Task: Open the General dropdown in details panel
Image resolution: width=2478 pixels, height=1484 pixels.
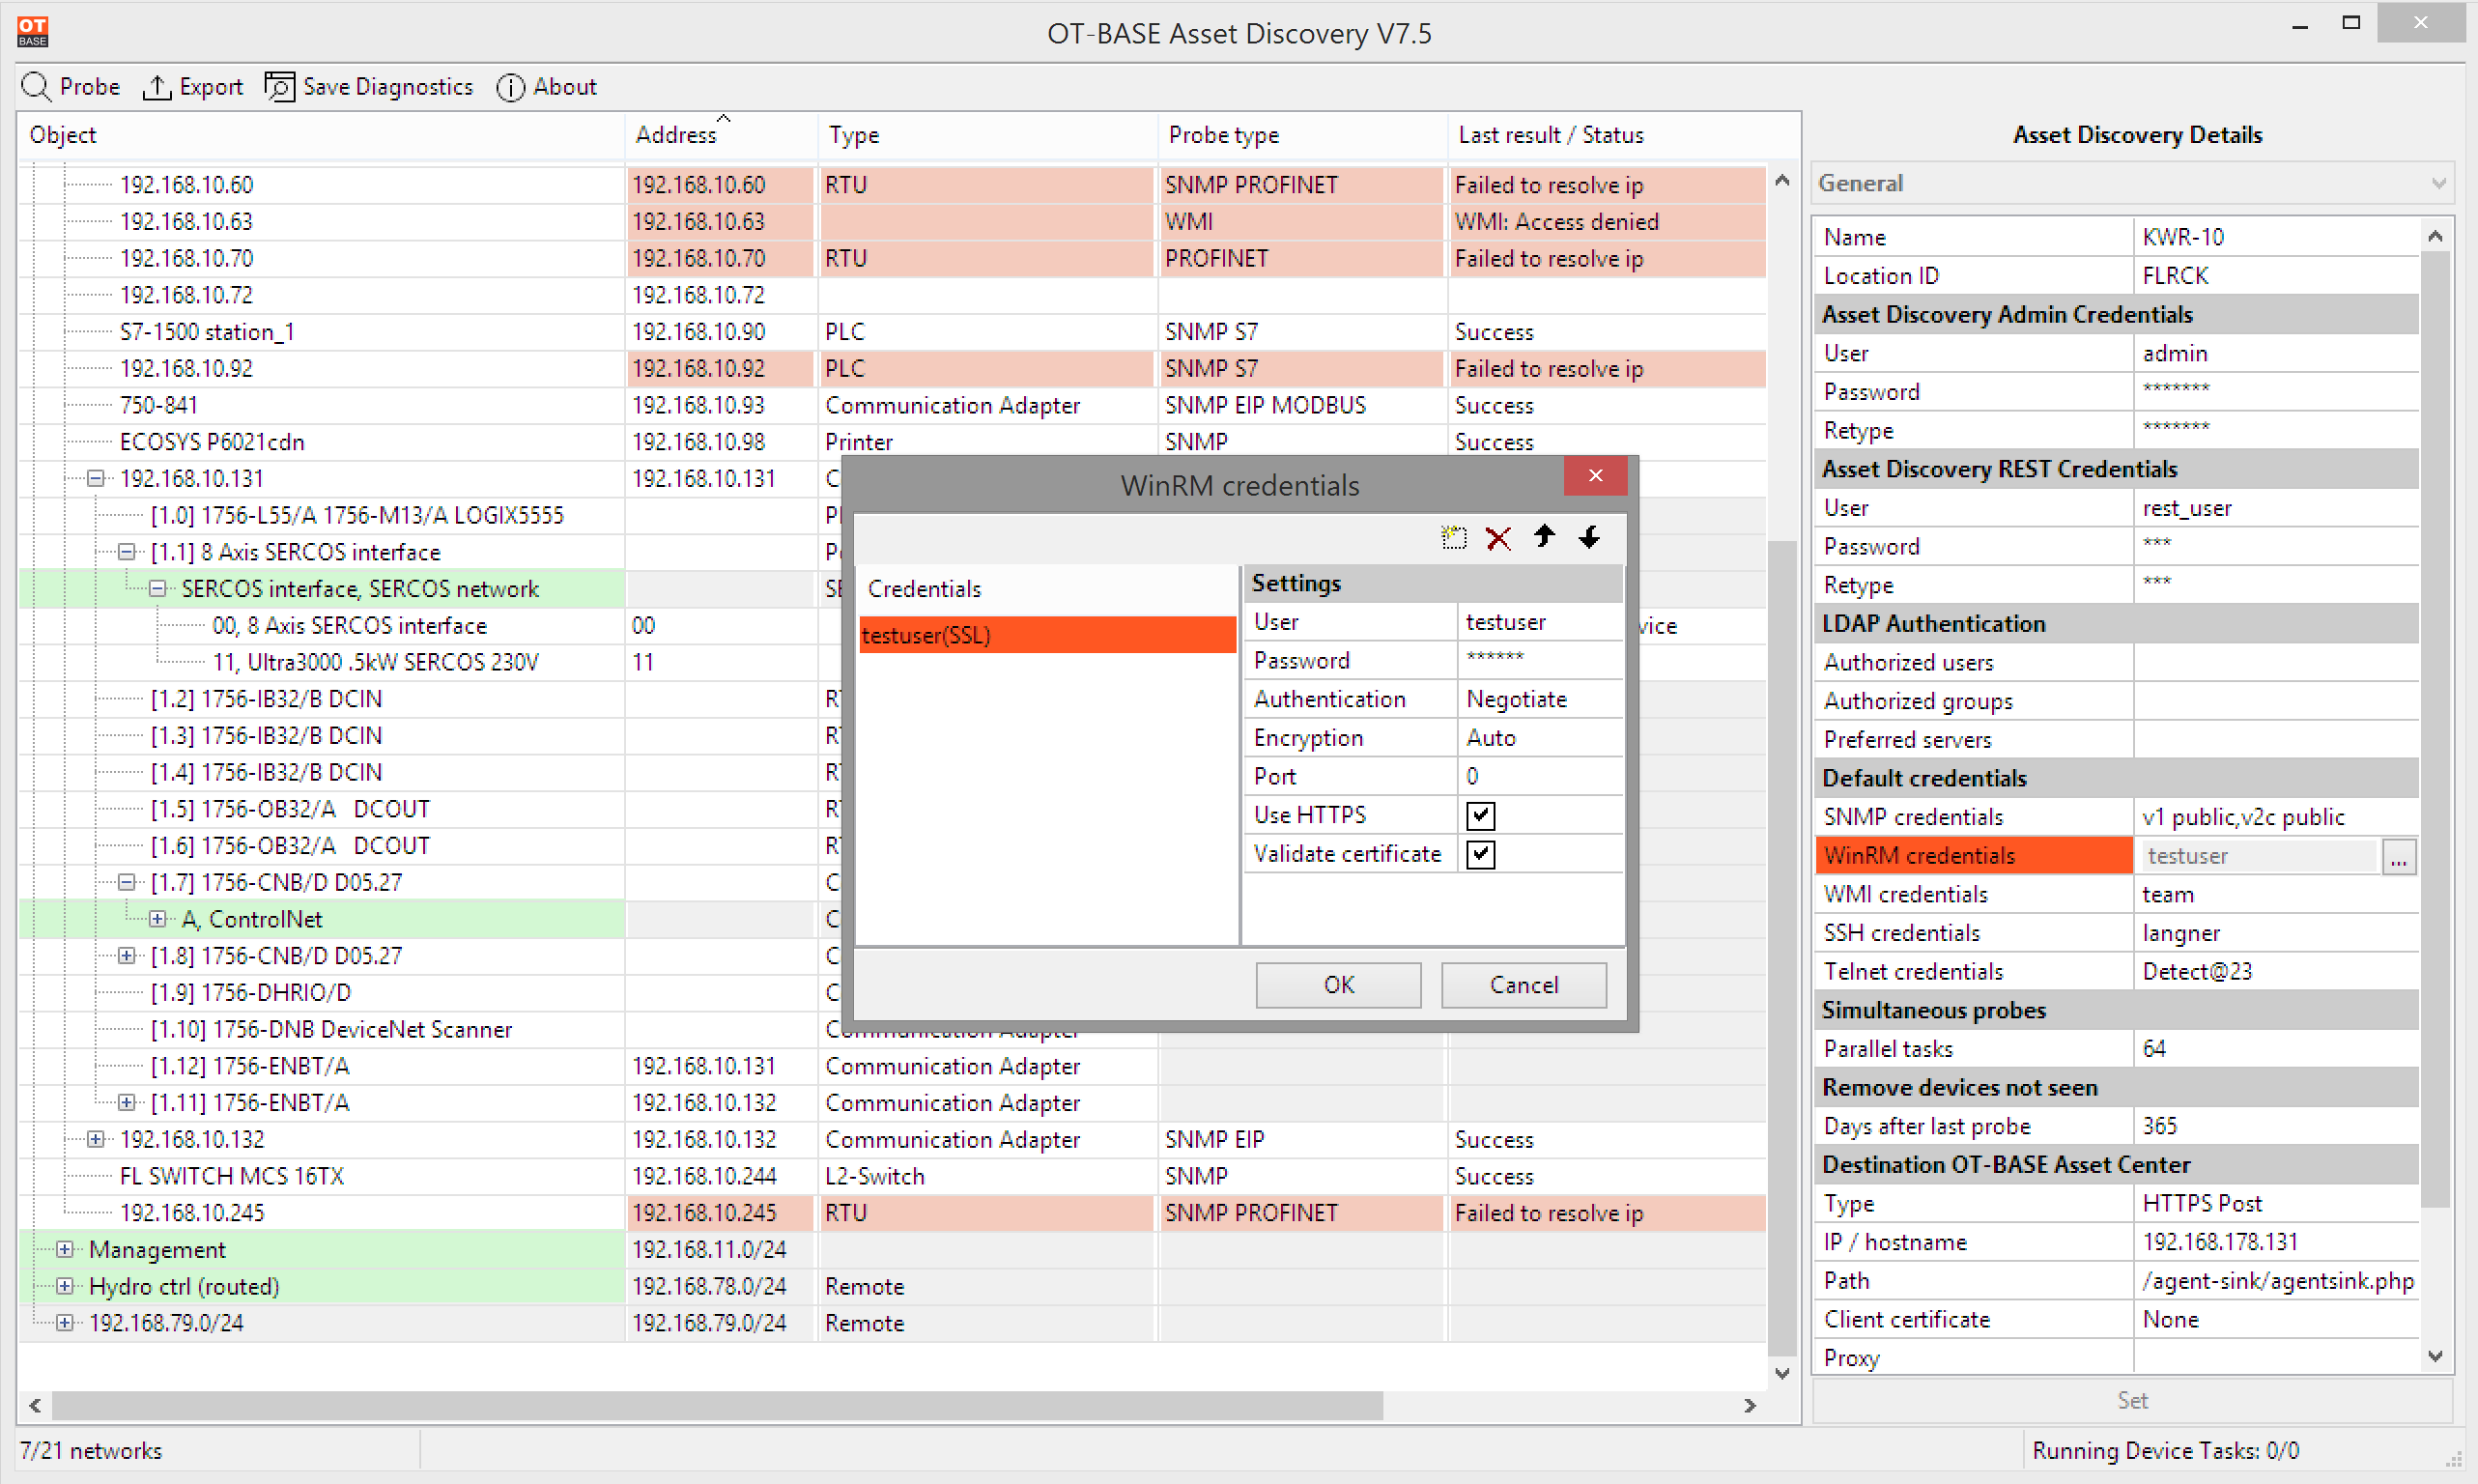Action: (x=2132, y=183)
